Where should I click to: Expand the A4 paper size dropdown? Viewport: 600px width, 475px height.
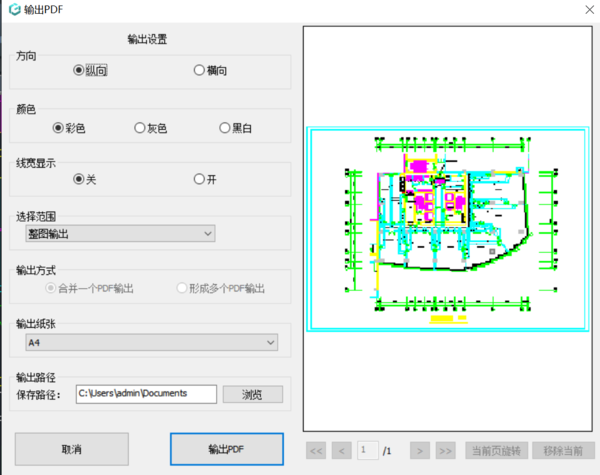pos(151,343)
